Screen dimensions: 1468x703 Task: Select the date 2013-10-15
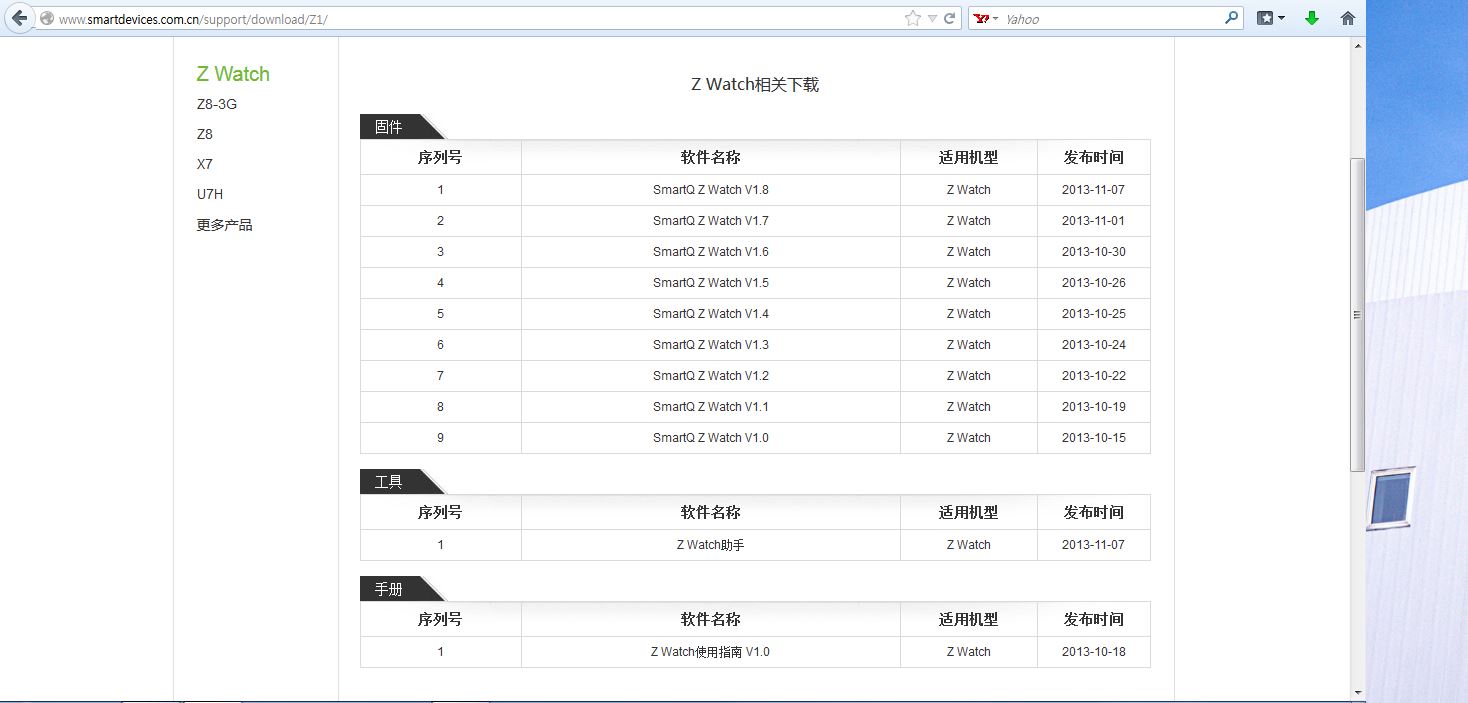click(x=1094, y=438)
